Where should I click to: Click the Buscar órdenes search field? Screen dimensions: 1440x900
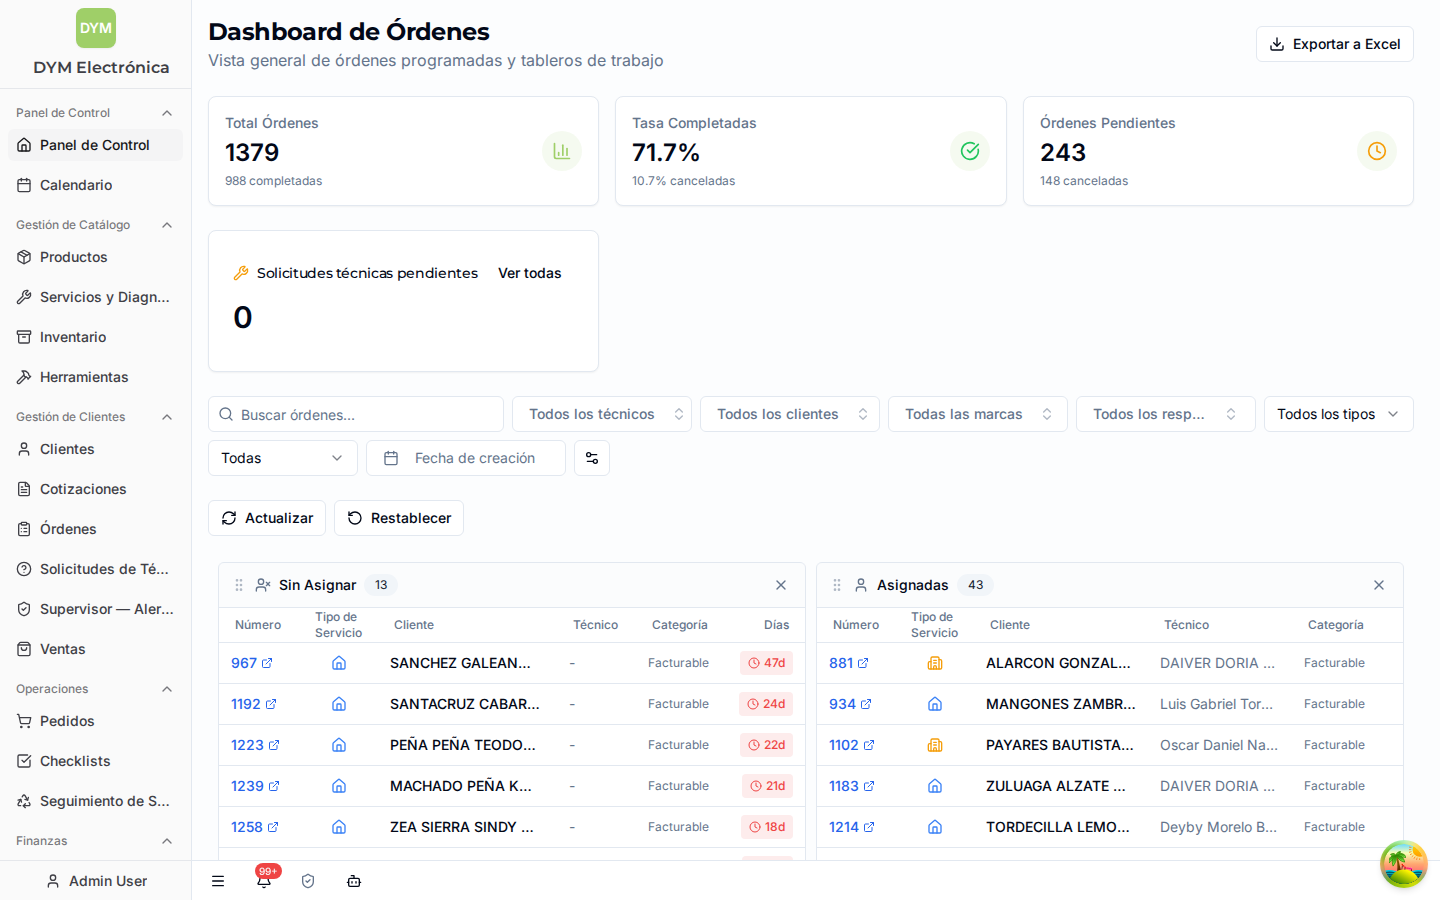[356, 414]
